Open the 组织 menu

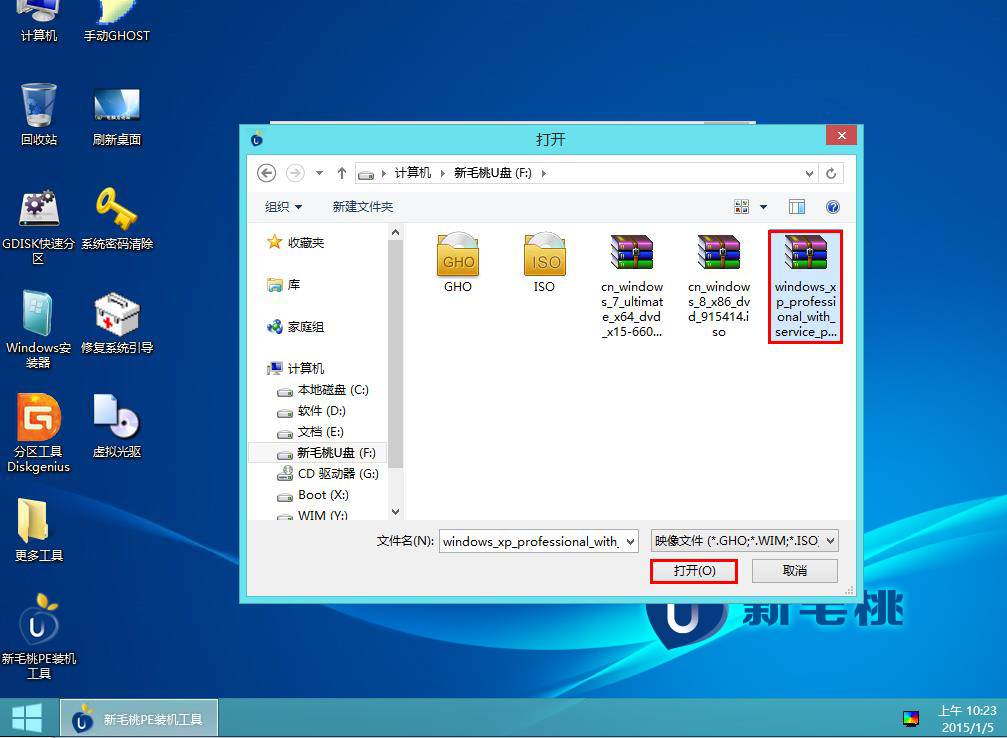point(283,207)
